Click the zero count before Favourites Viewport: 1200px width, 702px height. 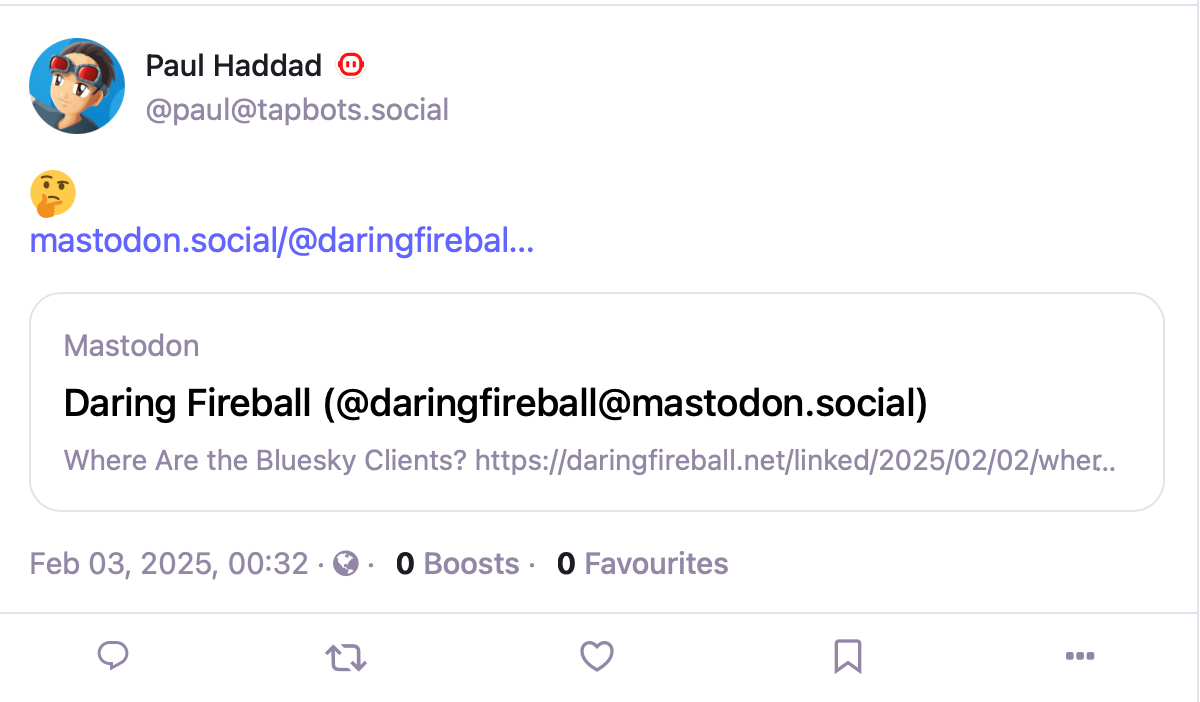[566, 564]
